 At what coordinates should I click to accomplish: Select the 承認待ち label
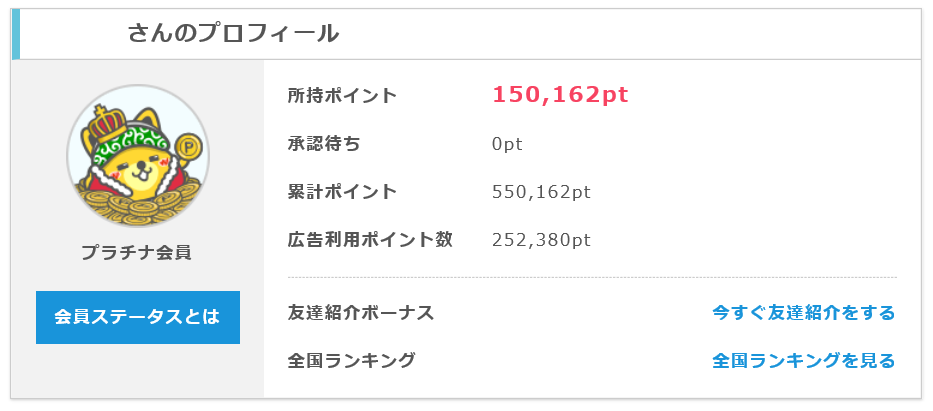pos(324,144)
